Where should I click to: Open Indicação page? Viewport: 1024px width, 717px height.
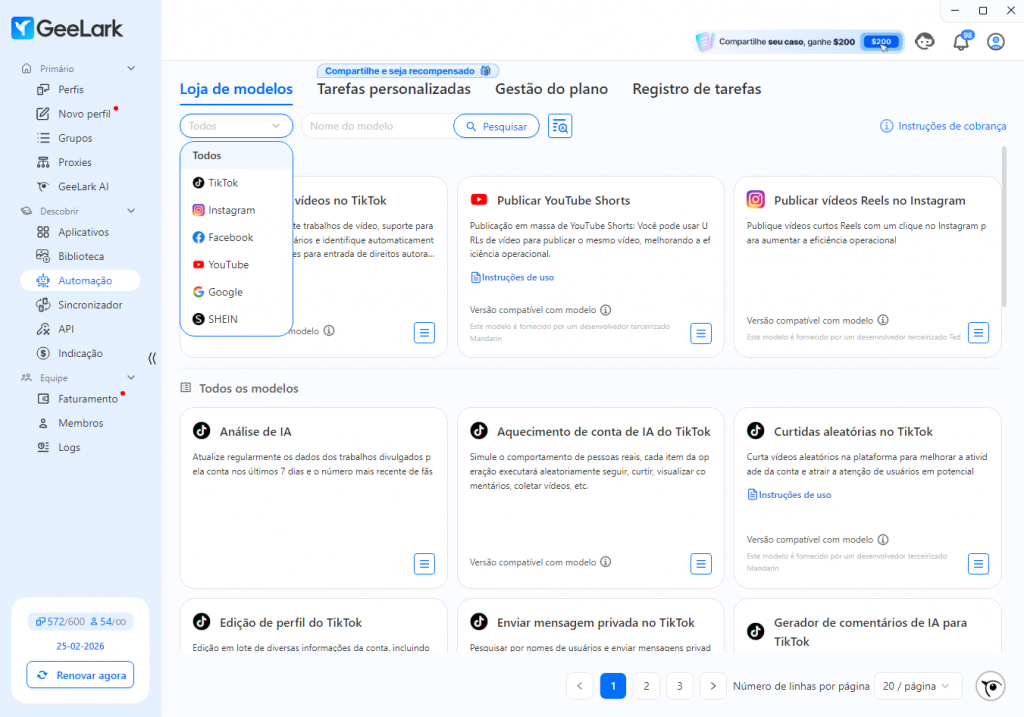[80, 353]
